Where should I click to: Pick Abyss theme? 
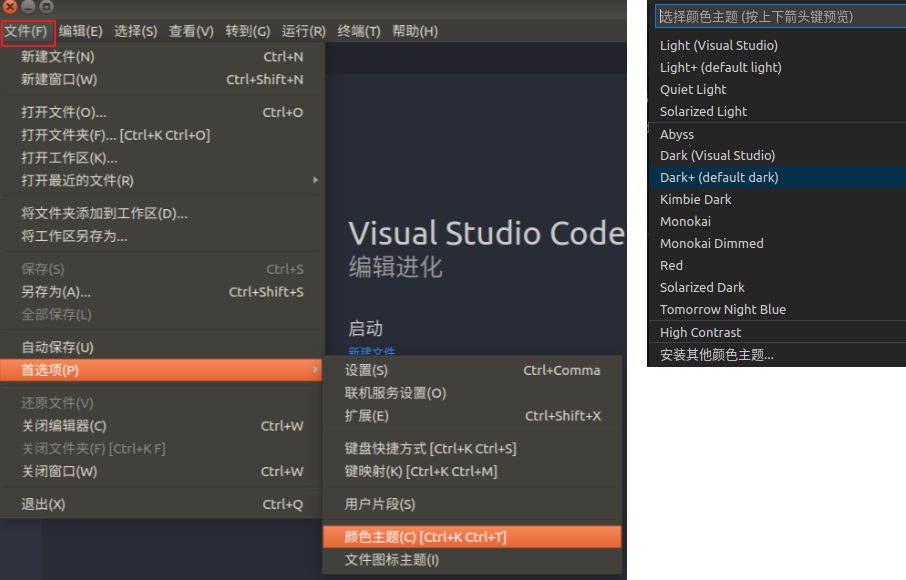777,134
